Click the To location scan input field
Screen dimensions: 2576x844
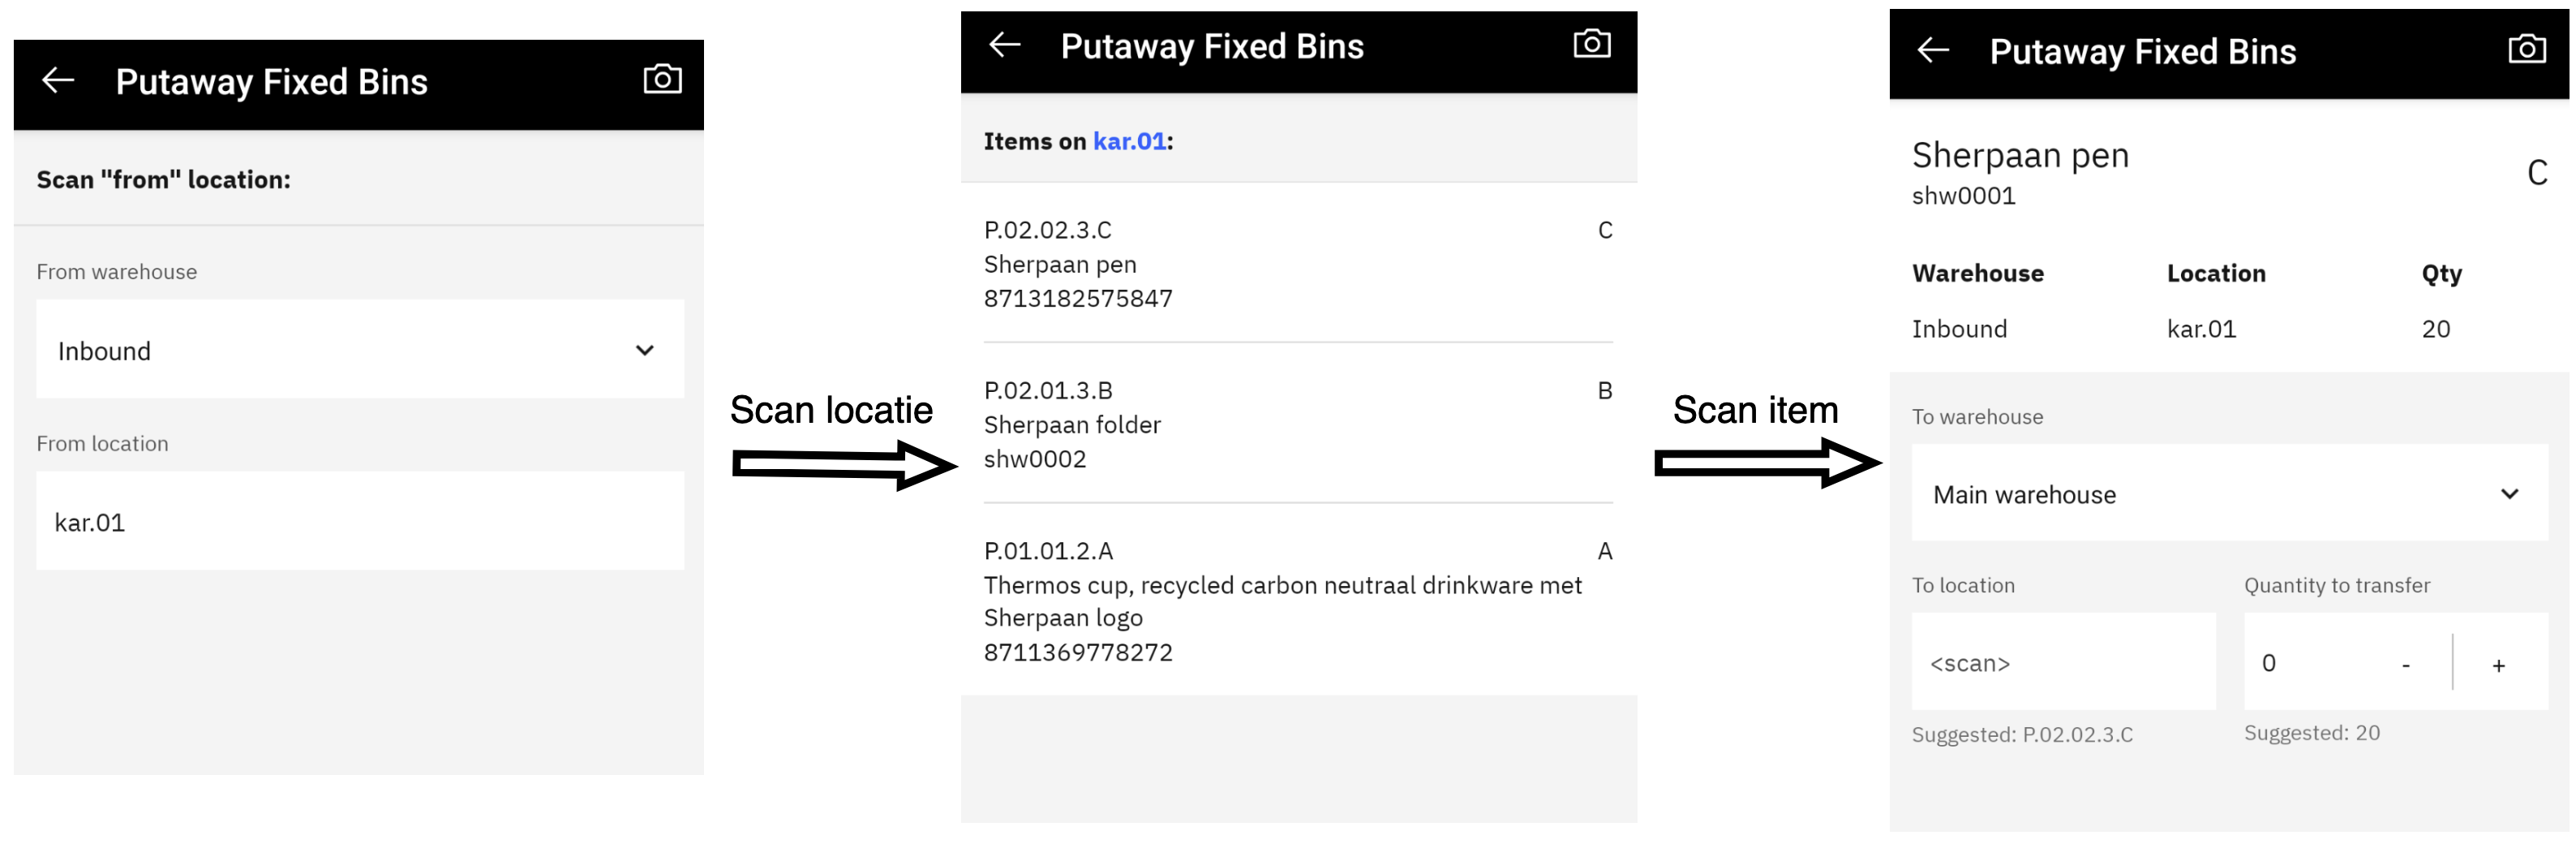coord(2063,663)
